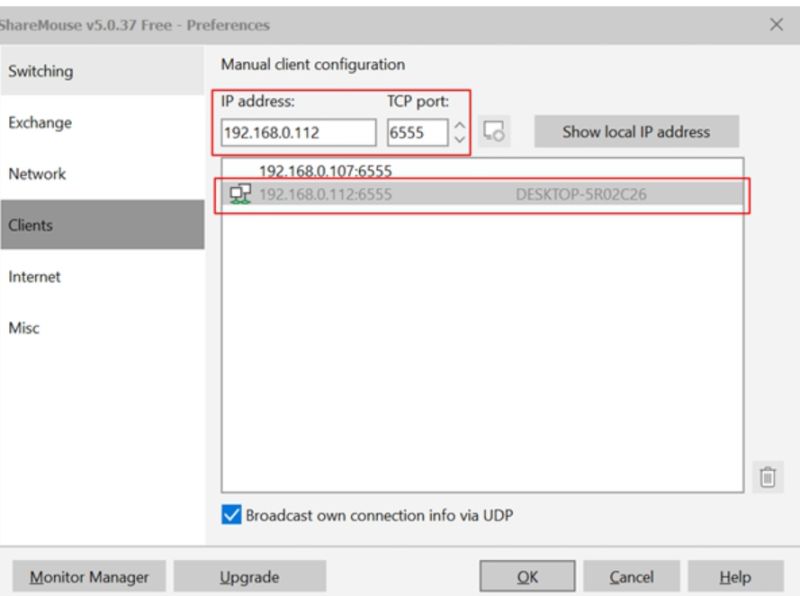Toggle Broadcast own connection info via UDP
This screenshot has height=596, width=800.
point(231,515)
